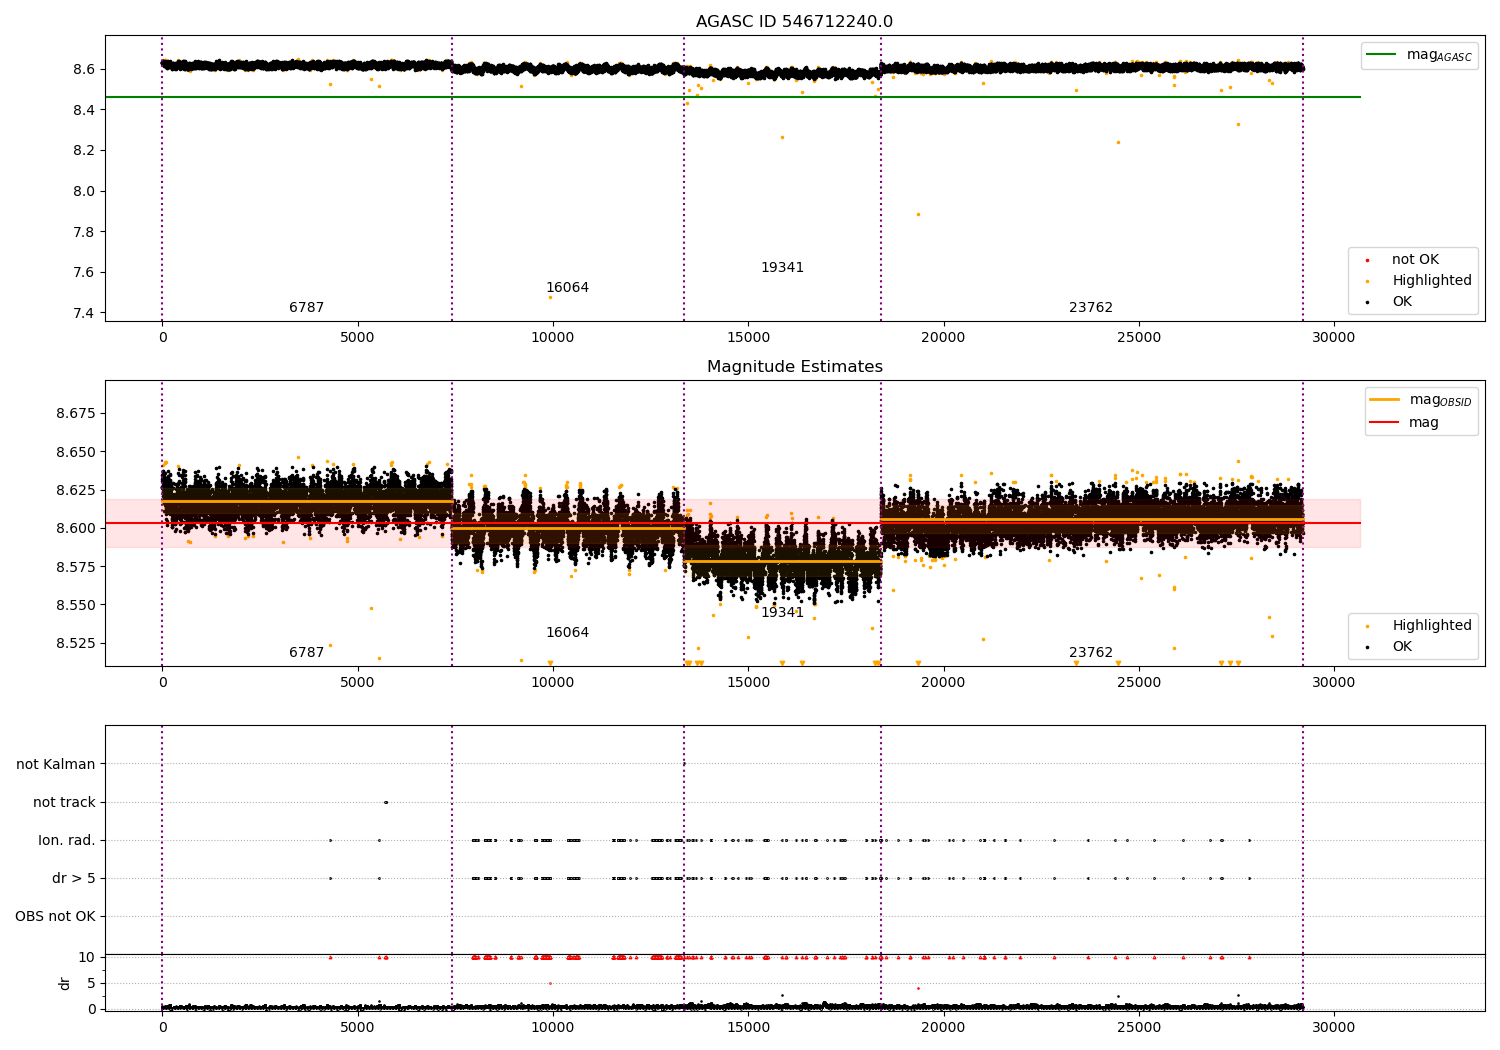Image resolution: width=1500 pixels, height=1050 pixels.
Task: Click obsid label 6787 in top plot
Action: click(x=307, y=308)
